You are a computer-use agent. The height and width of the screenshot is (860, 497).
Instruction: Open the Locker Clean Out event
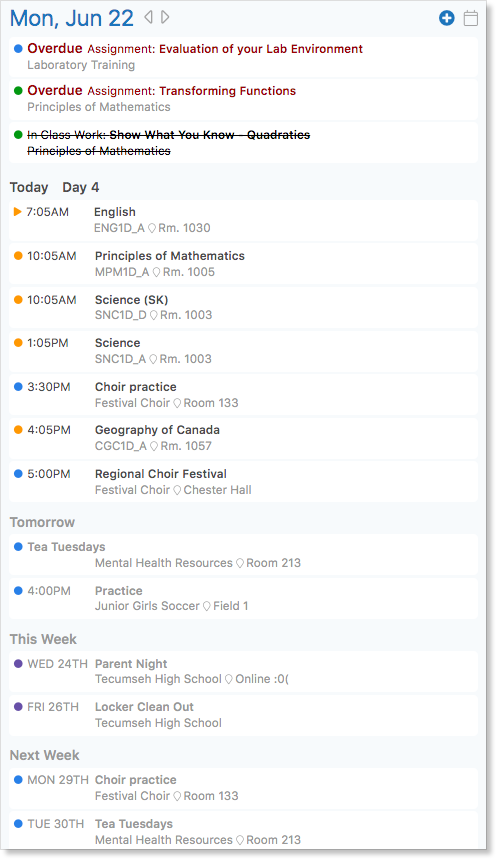(x=243, y=715)
